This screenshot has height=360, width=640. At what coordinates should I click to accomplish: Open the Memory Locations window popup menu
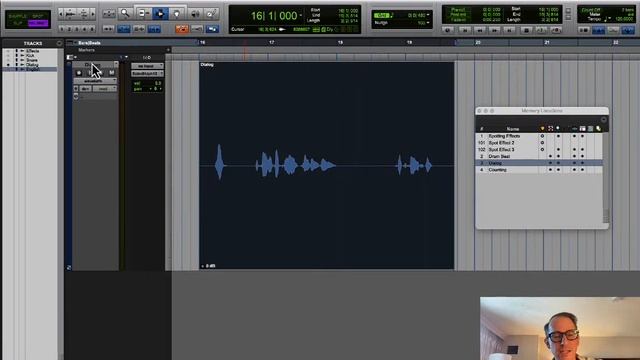click(x=603, y=120)
